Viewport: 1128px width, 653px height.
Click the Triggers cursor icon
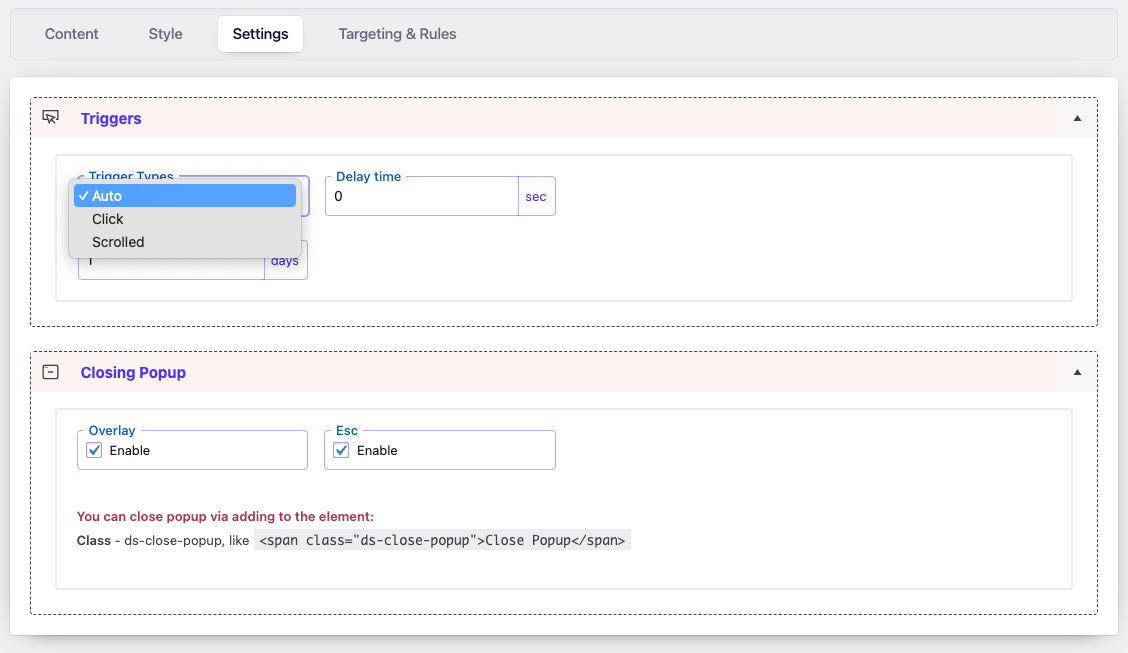point(50,117)
